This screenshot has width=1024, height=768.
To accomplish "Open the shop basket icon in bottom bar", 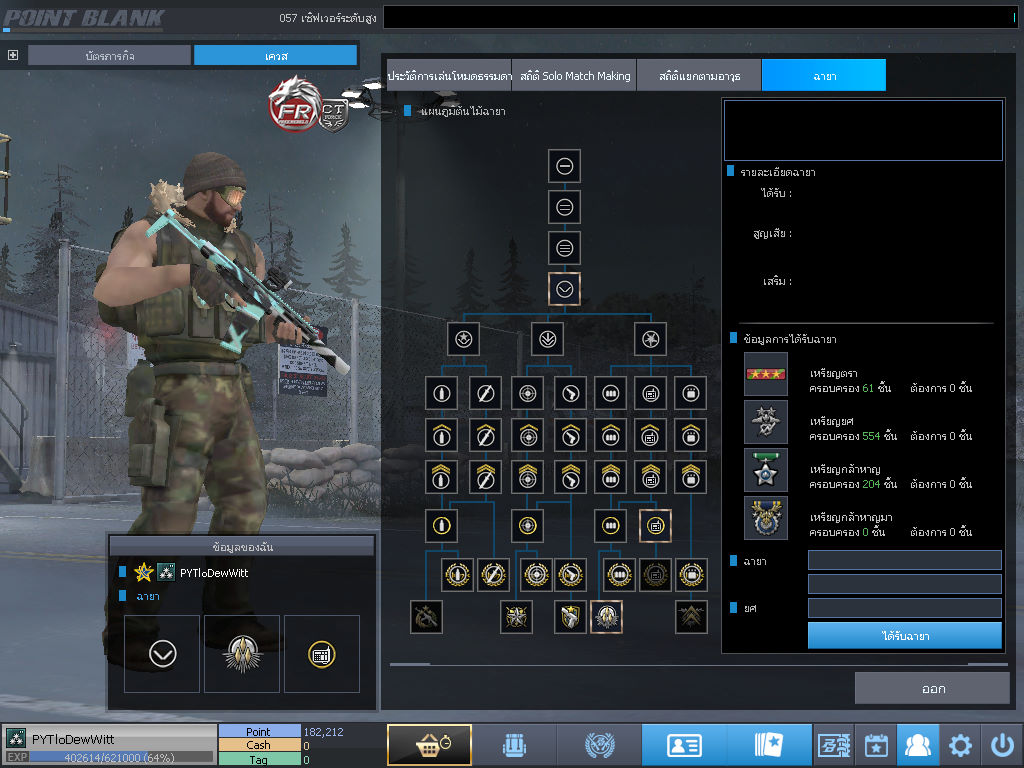I will (x=429, y=744).
